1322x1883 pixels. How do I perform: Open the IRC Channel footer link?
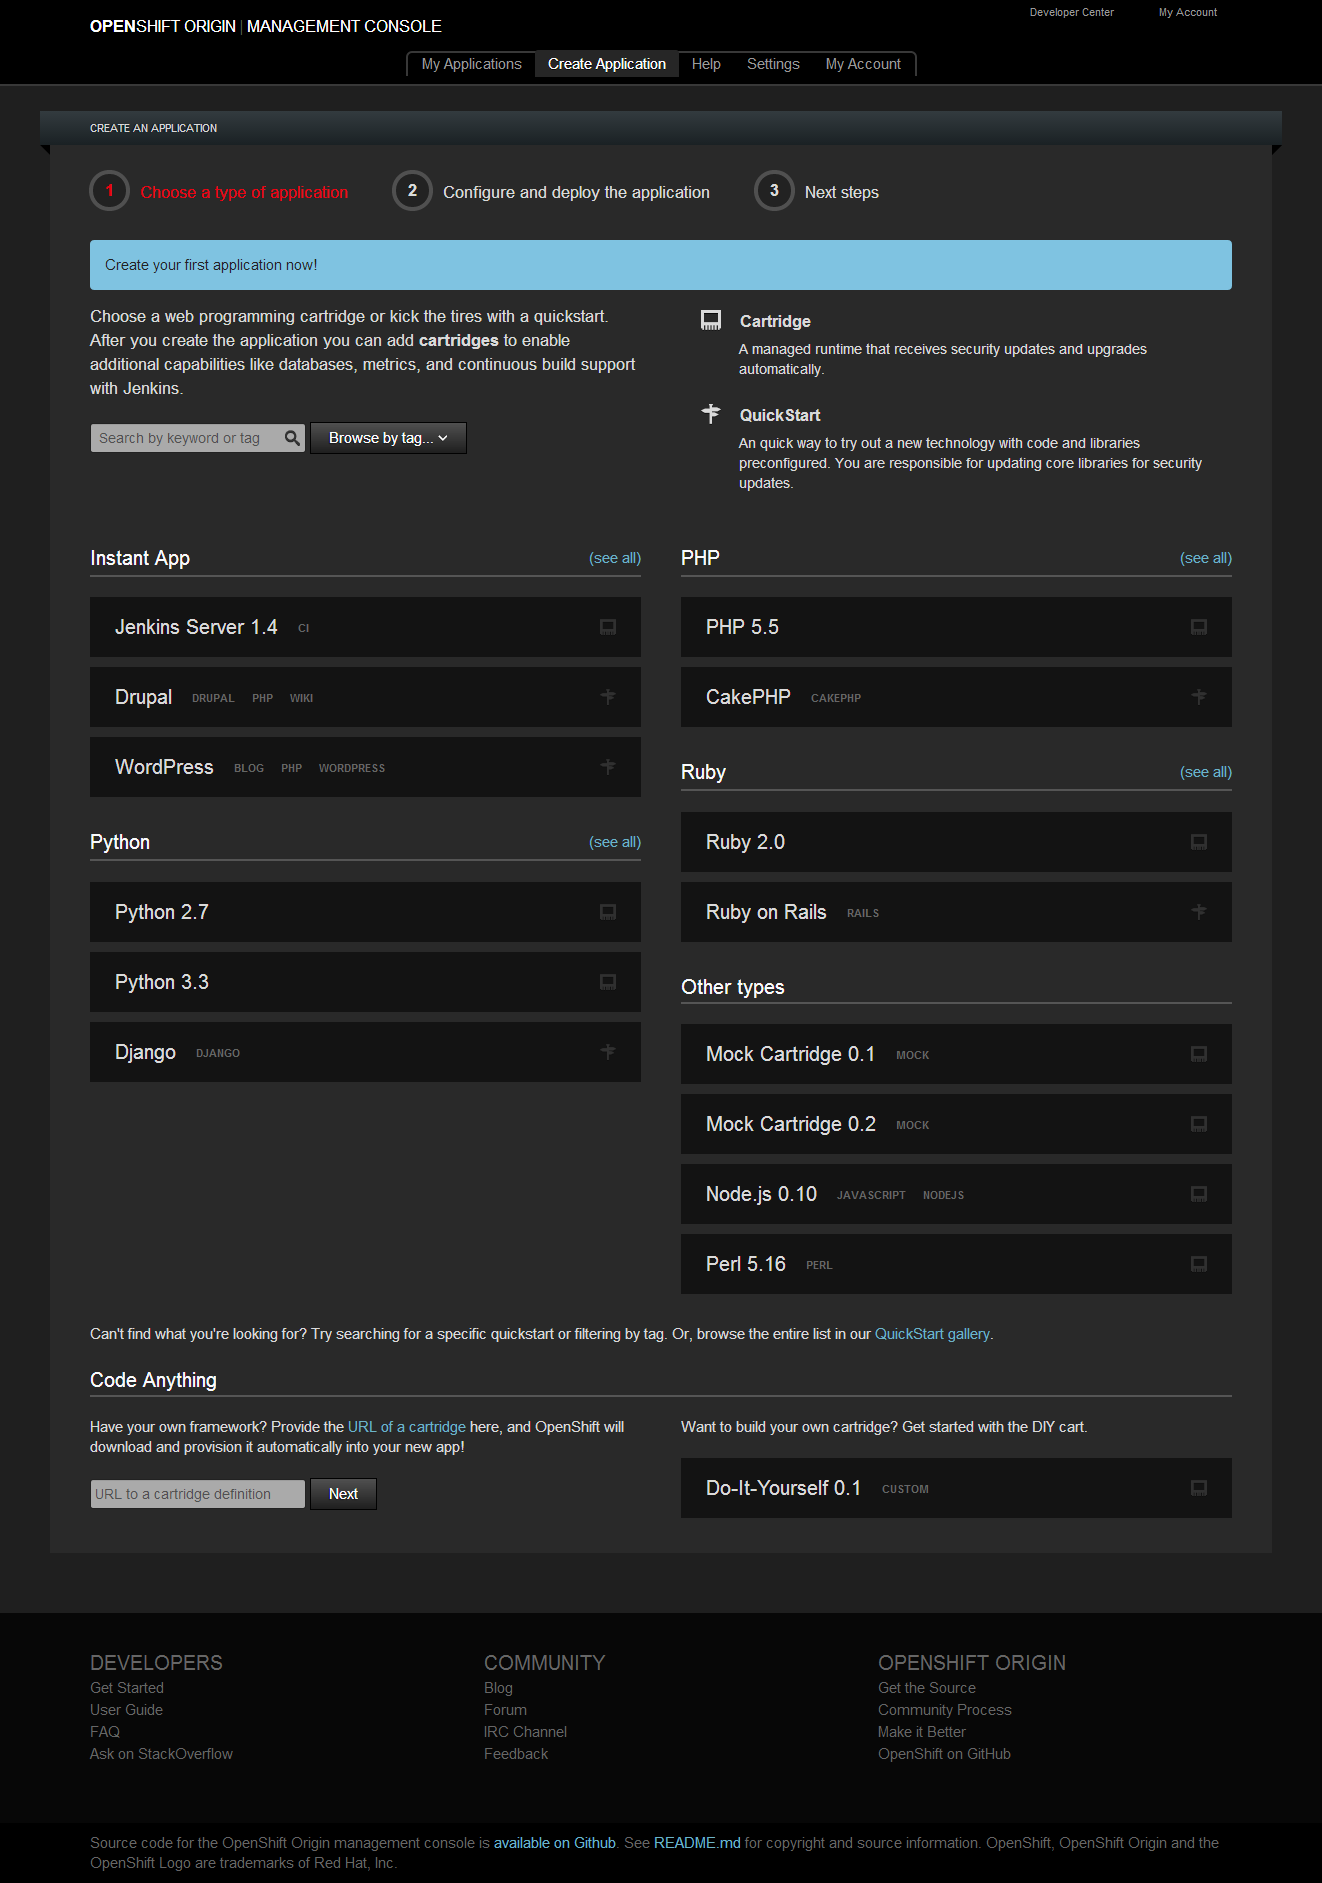(525, 1732)
